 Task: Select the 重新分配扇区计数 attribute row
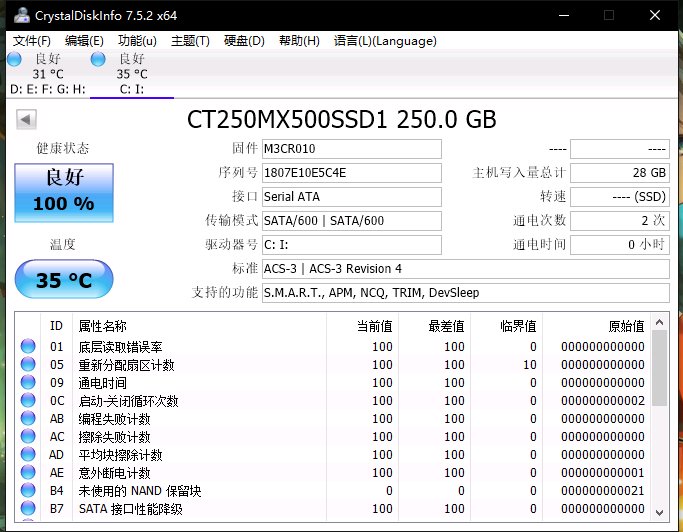[x=333, y=365]
